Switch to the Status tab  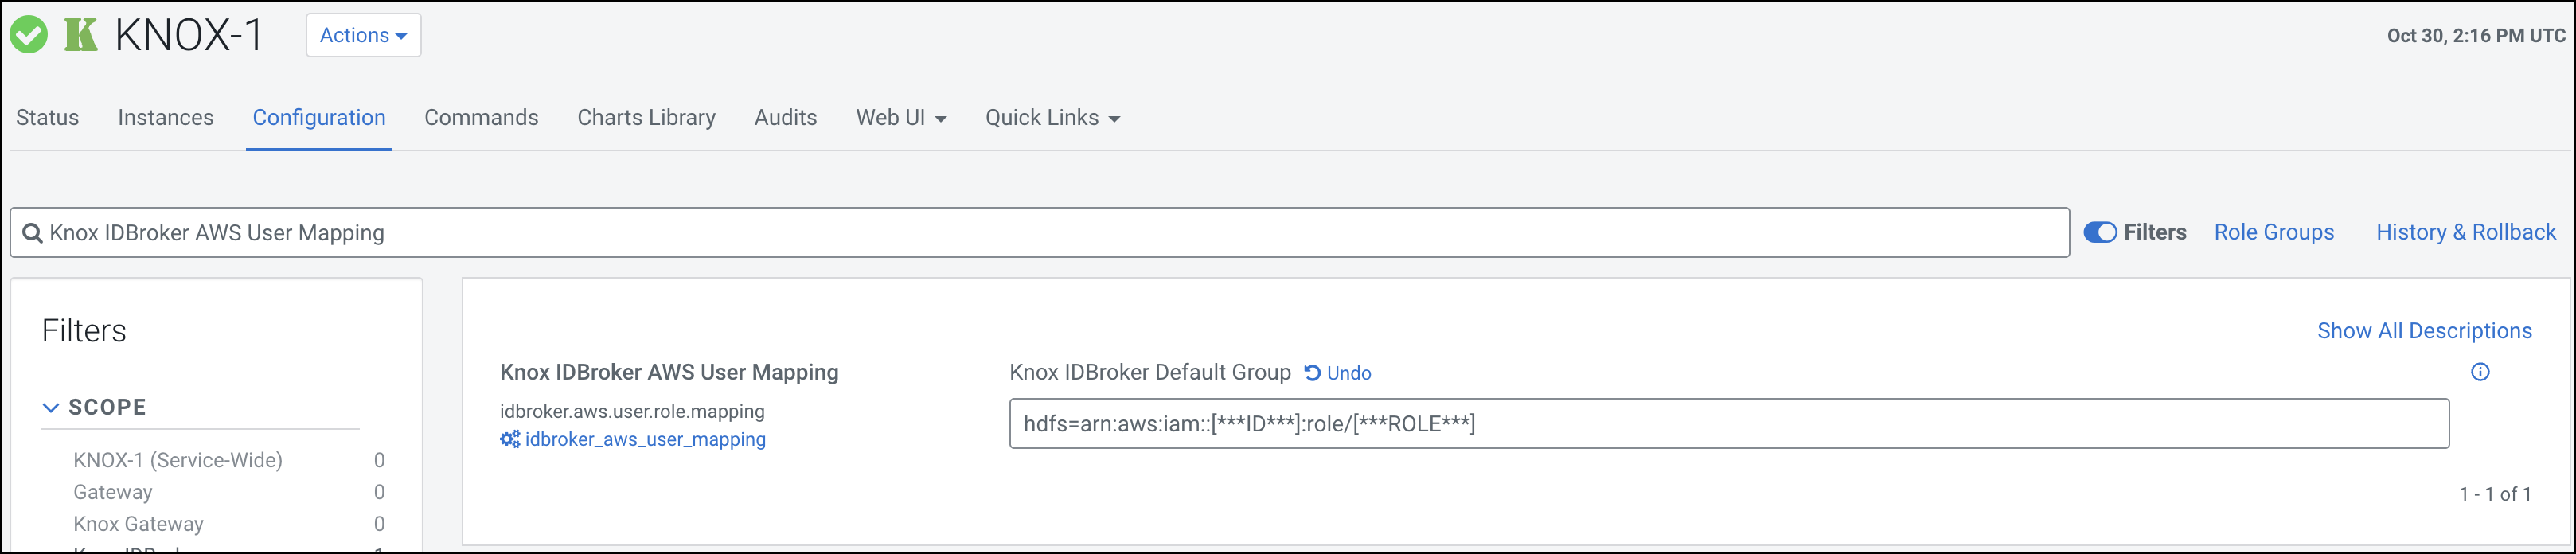47,118
